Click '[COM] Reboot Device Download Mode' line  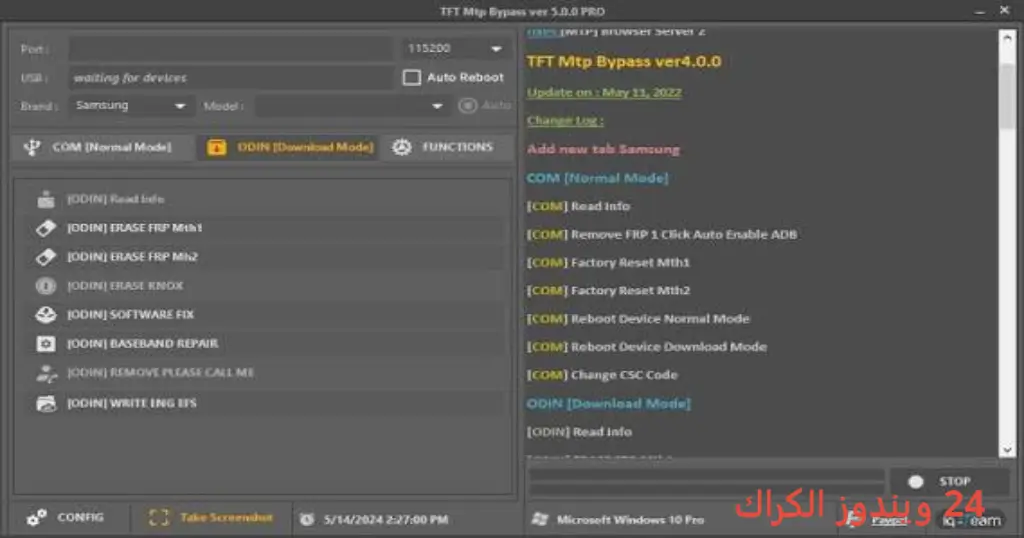(647, 347)
